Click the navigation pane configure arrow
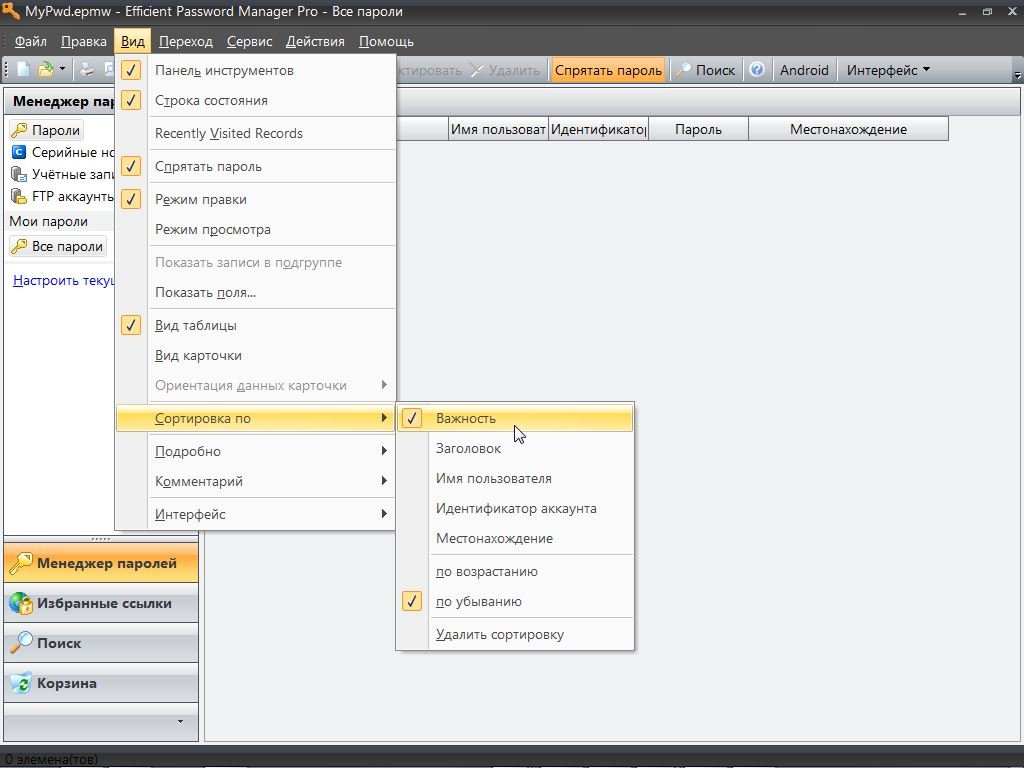This screenshot has height=768, width=1024. click(180, 722)
